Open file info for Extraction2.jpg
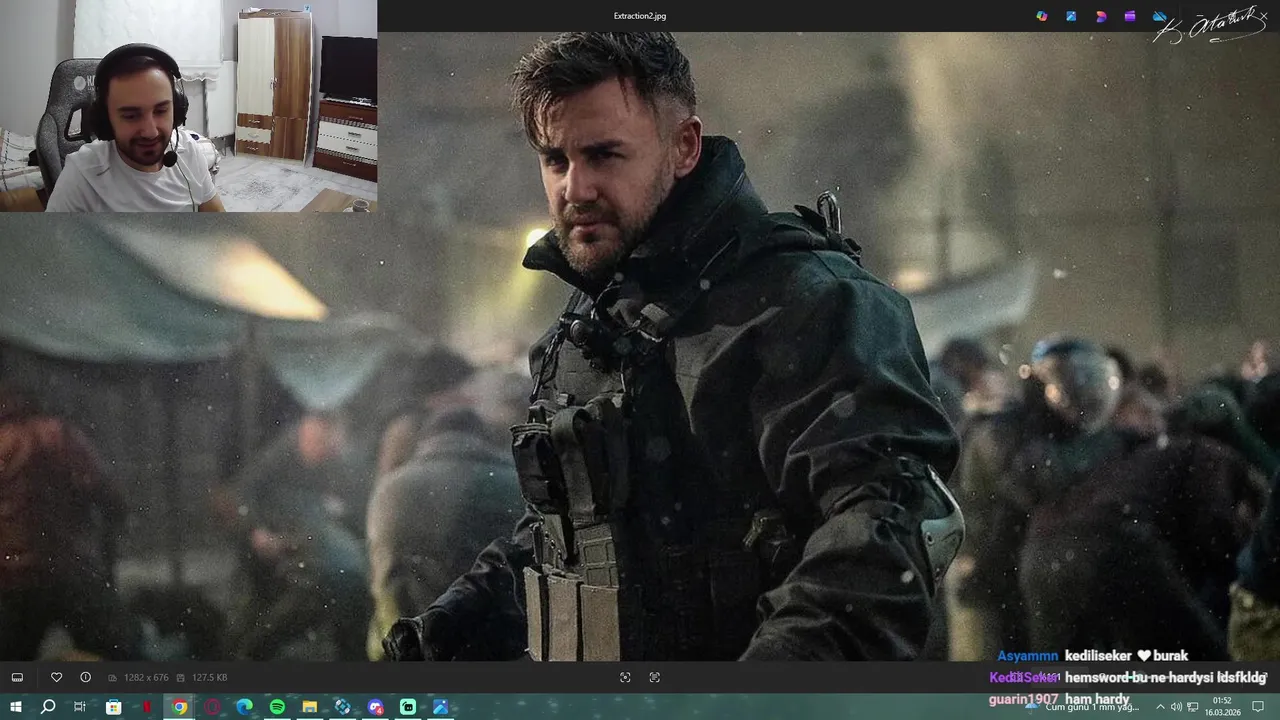This screenshot has width=1280, height=720. [85, 677]
